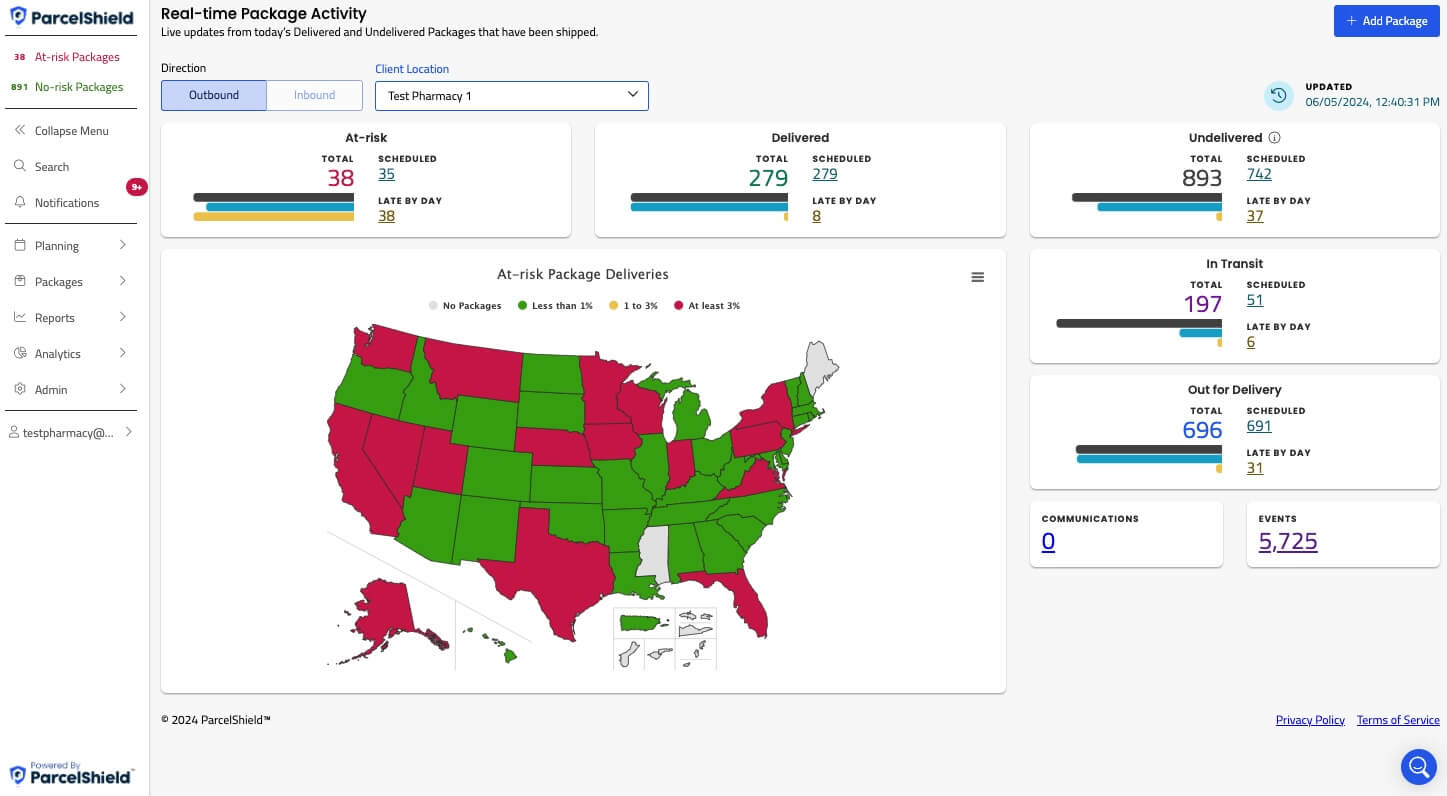
Task: Open the Client Location dropdown
Action: point(511,96)
